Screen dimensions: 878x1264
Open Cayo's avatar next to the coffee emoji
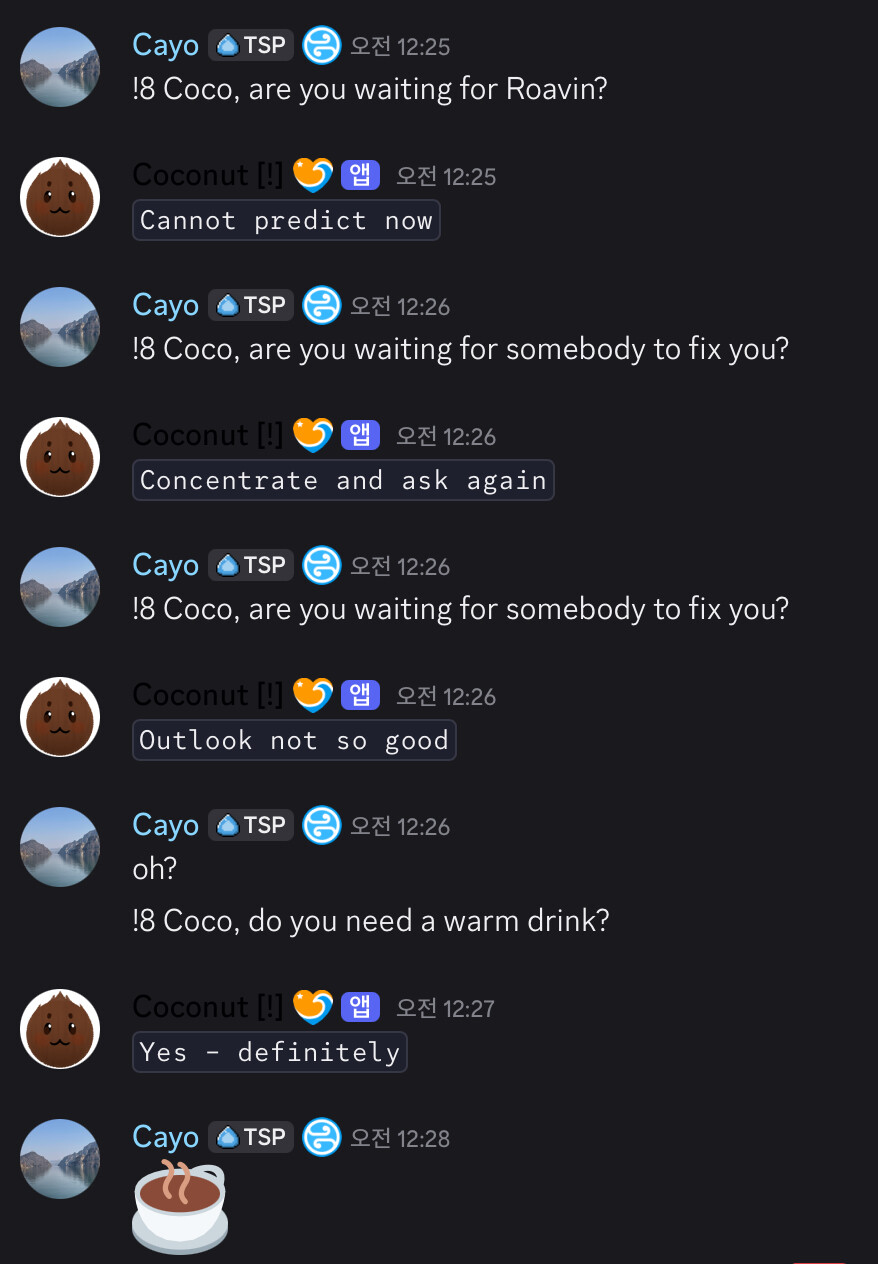[x=60, y=1159]
